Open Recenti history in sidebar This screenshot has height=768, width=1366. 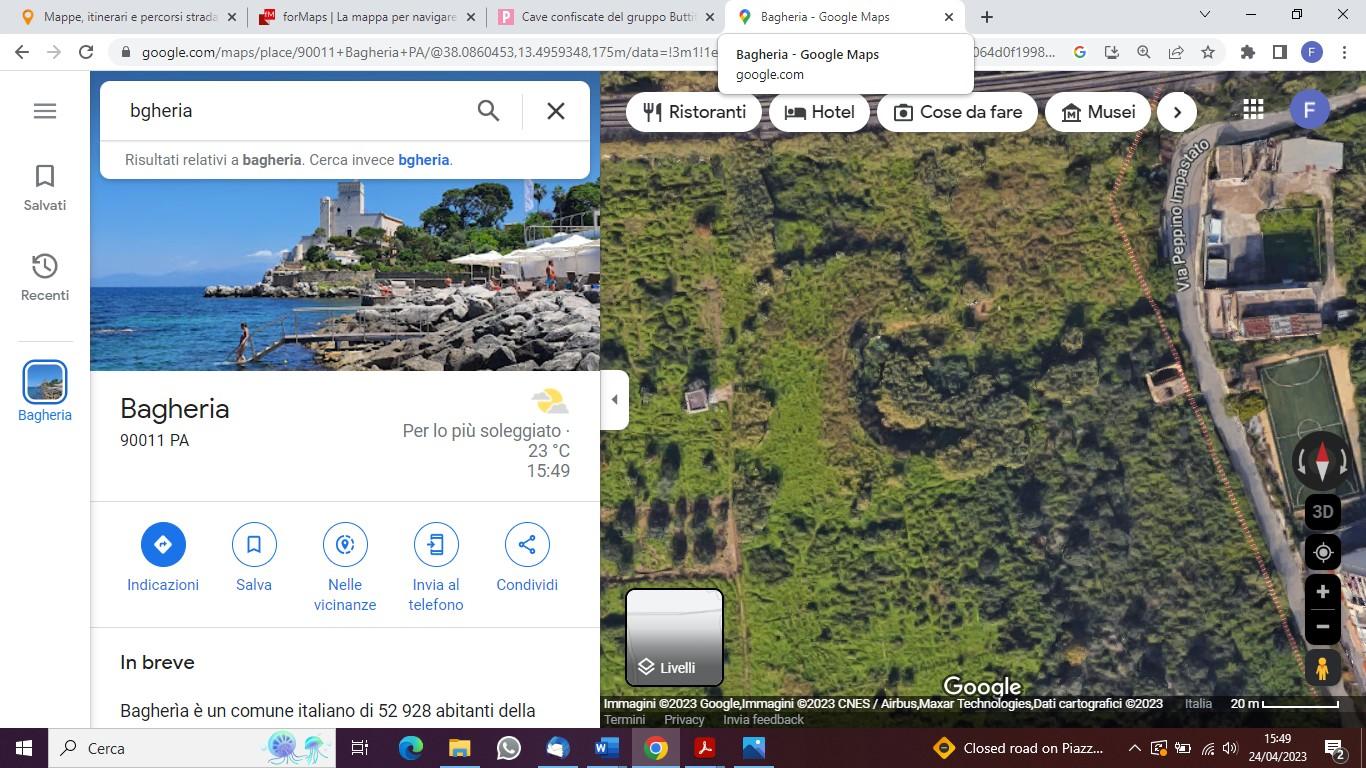pyautogui.click(x=45, y=278)
